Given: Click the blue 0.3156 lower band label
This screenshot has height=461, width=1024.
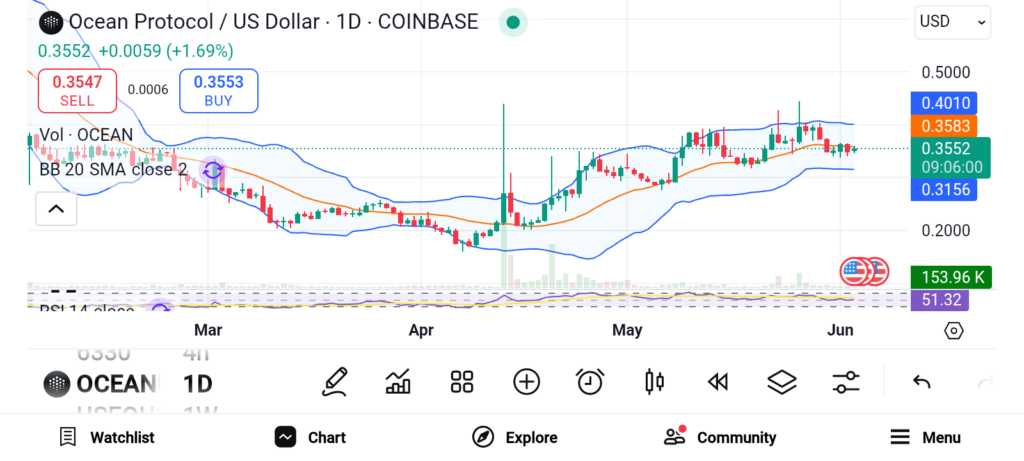Looking at the screenshot, I should [944, 190].
